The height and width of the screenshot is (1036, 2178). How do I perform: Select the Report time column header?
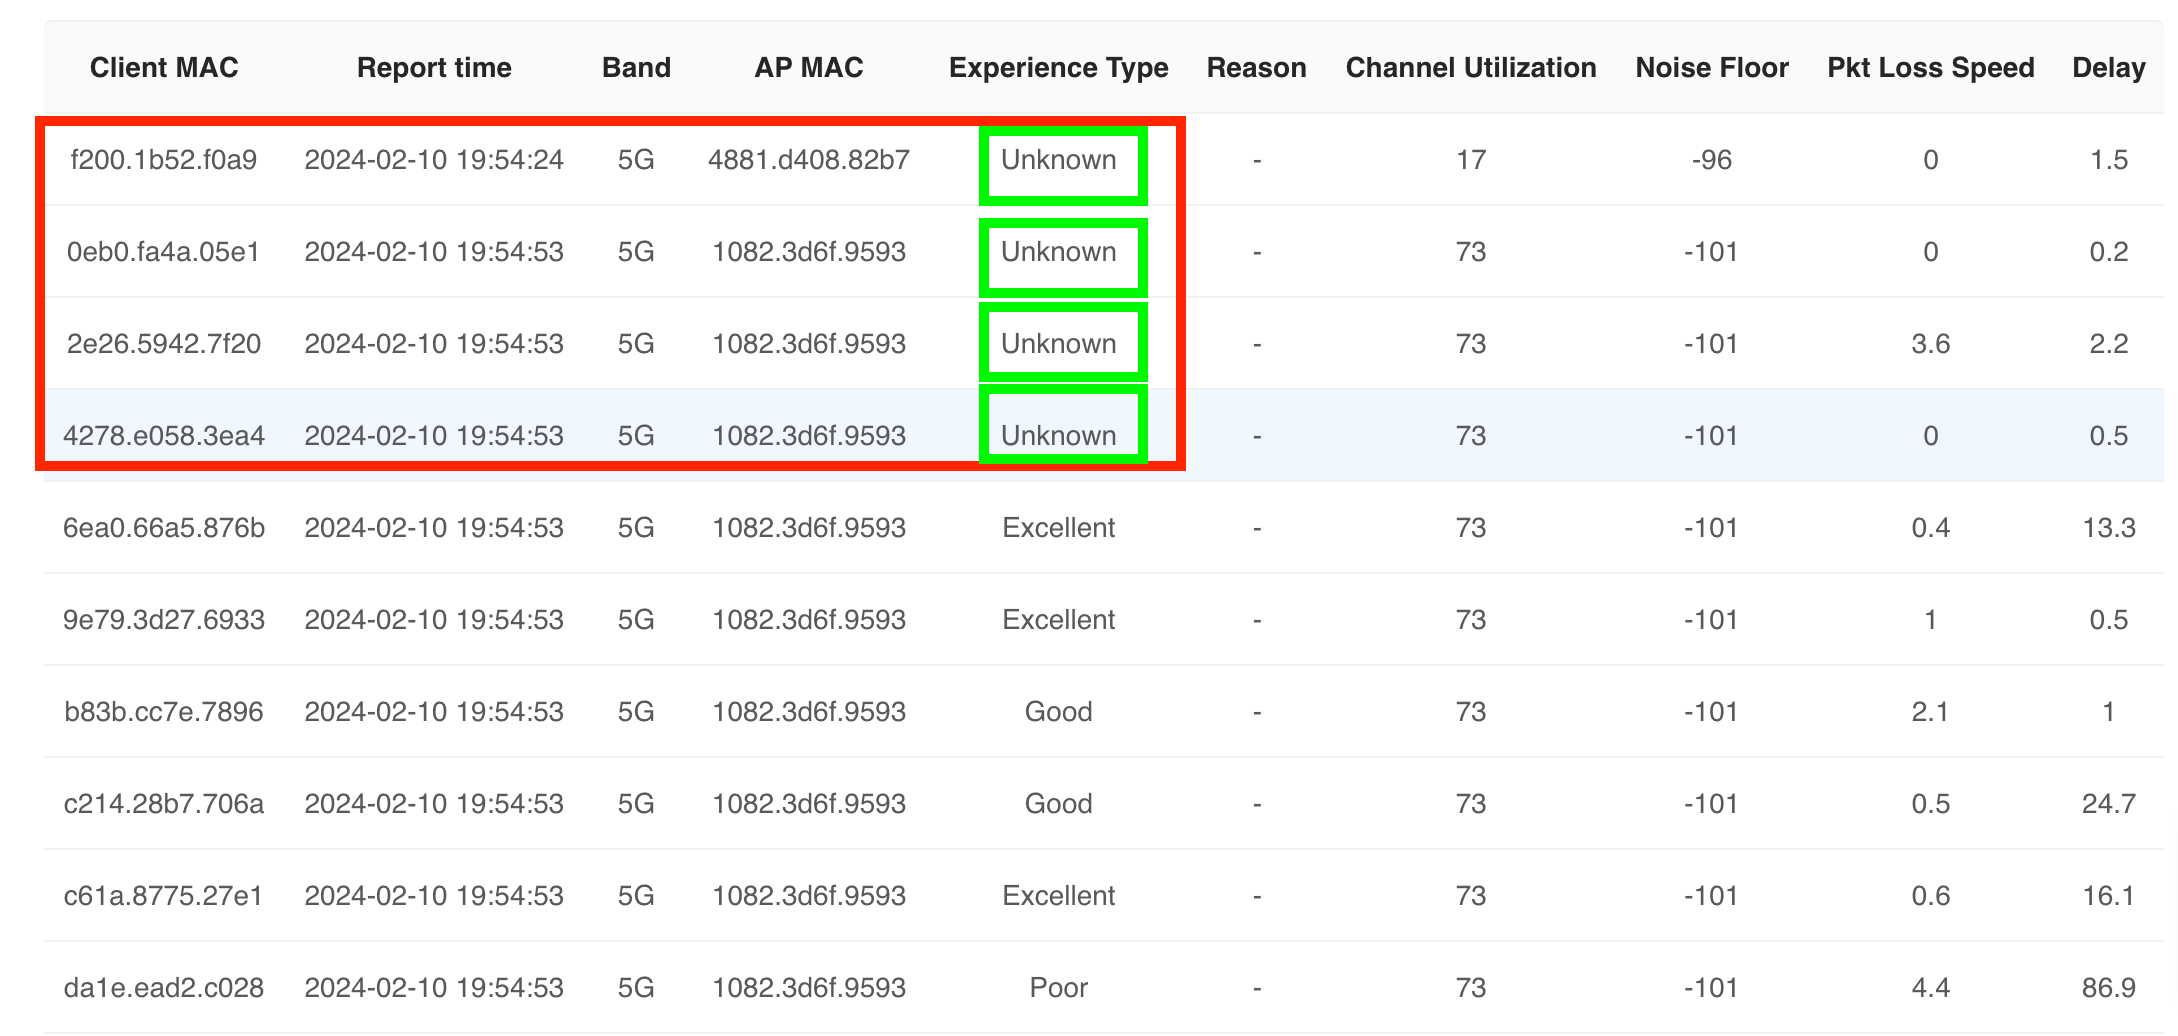[434, 68]
